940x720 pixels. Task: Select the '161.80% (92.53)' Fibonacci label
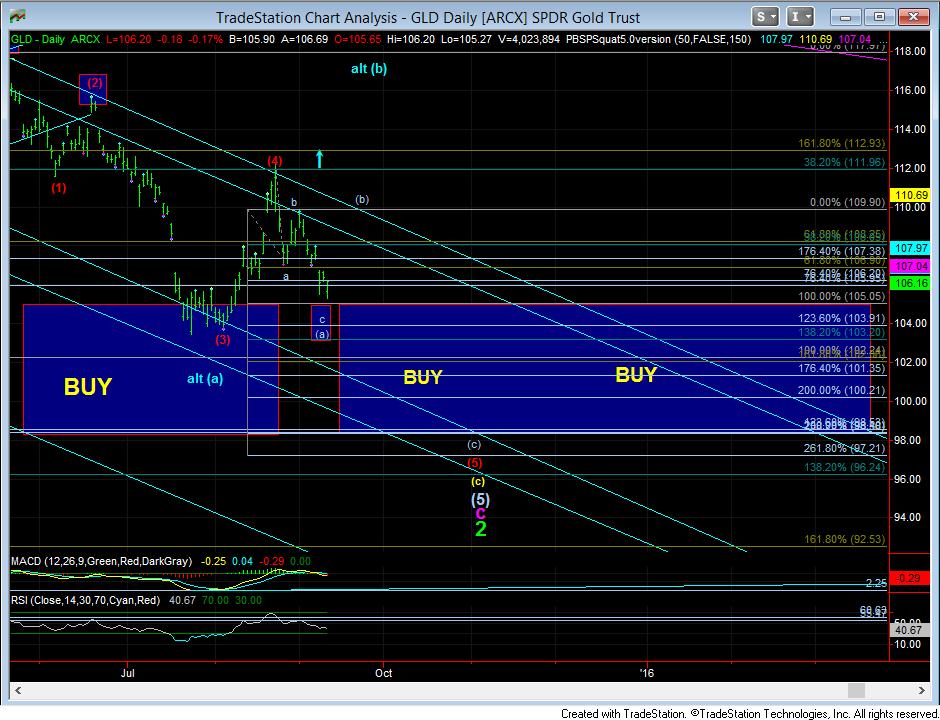[x=845, y=540]
